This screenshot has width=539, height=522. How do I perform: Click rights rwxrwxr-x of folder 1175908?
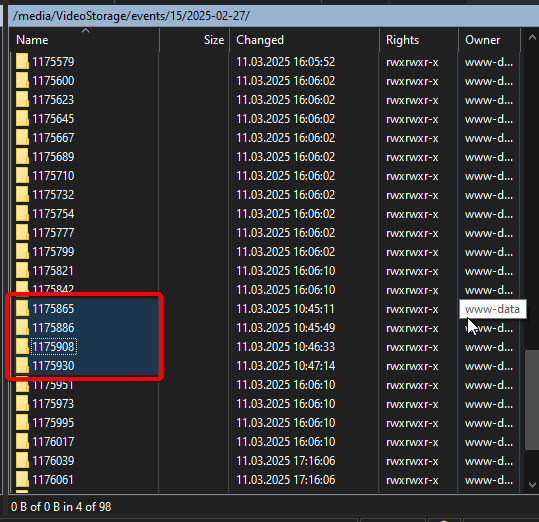click(412, 347)
